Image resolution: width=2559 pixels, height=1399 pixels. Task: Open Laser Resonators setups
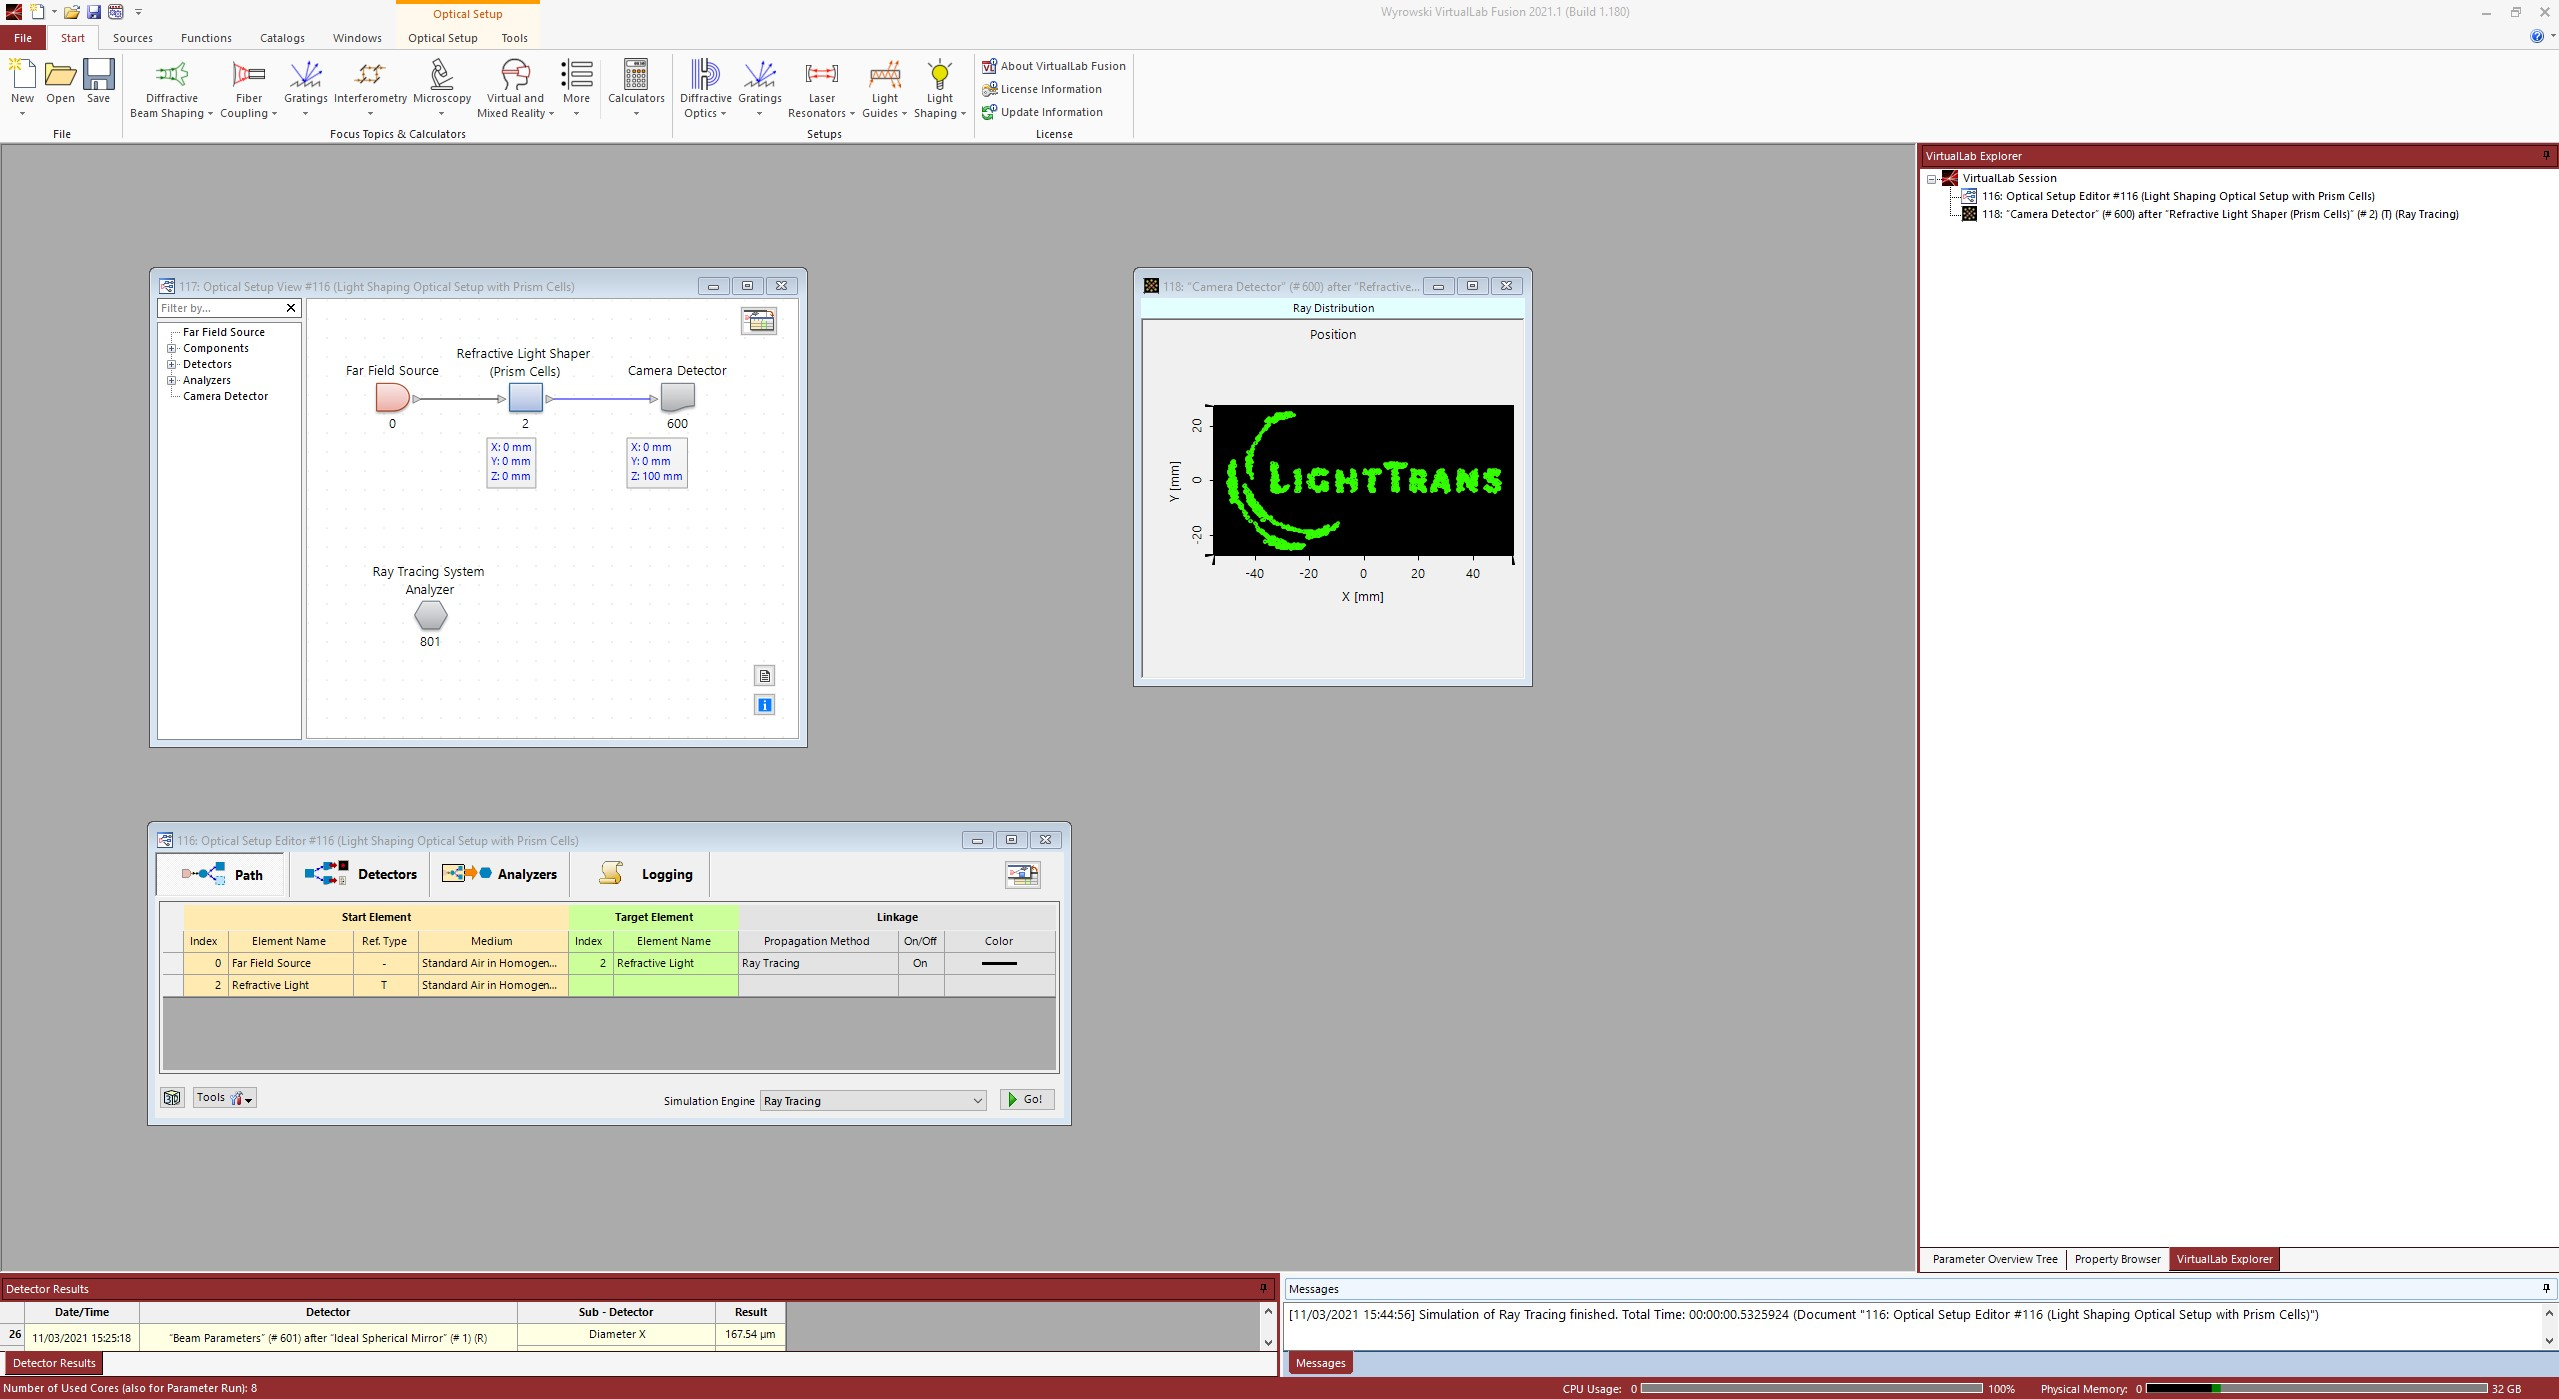click(821, 89)
